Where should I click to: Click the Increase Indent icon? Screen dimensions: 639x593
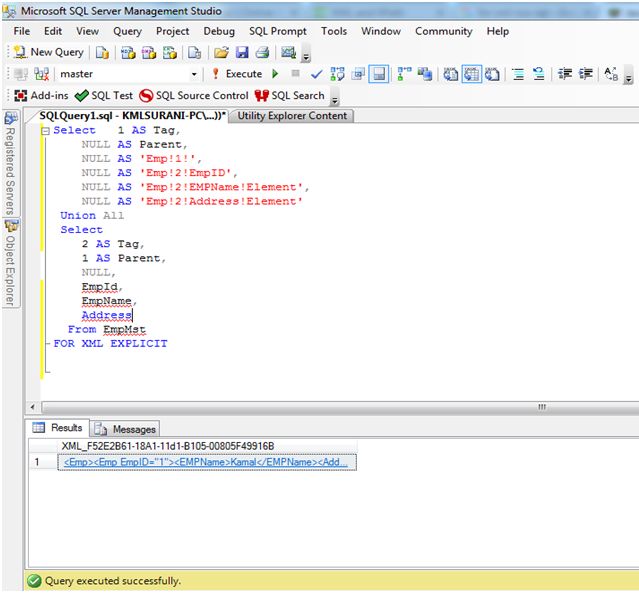tap(586, 74)
